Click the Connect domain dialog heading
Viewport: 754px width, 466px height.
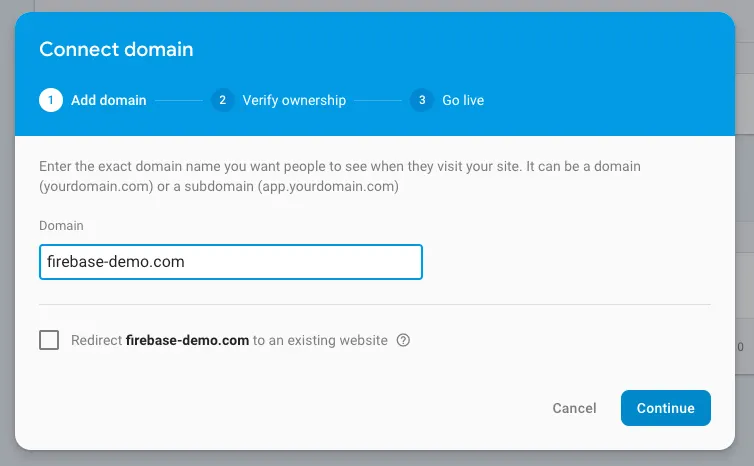116,49
